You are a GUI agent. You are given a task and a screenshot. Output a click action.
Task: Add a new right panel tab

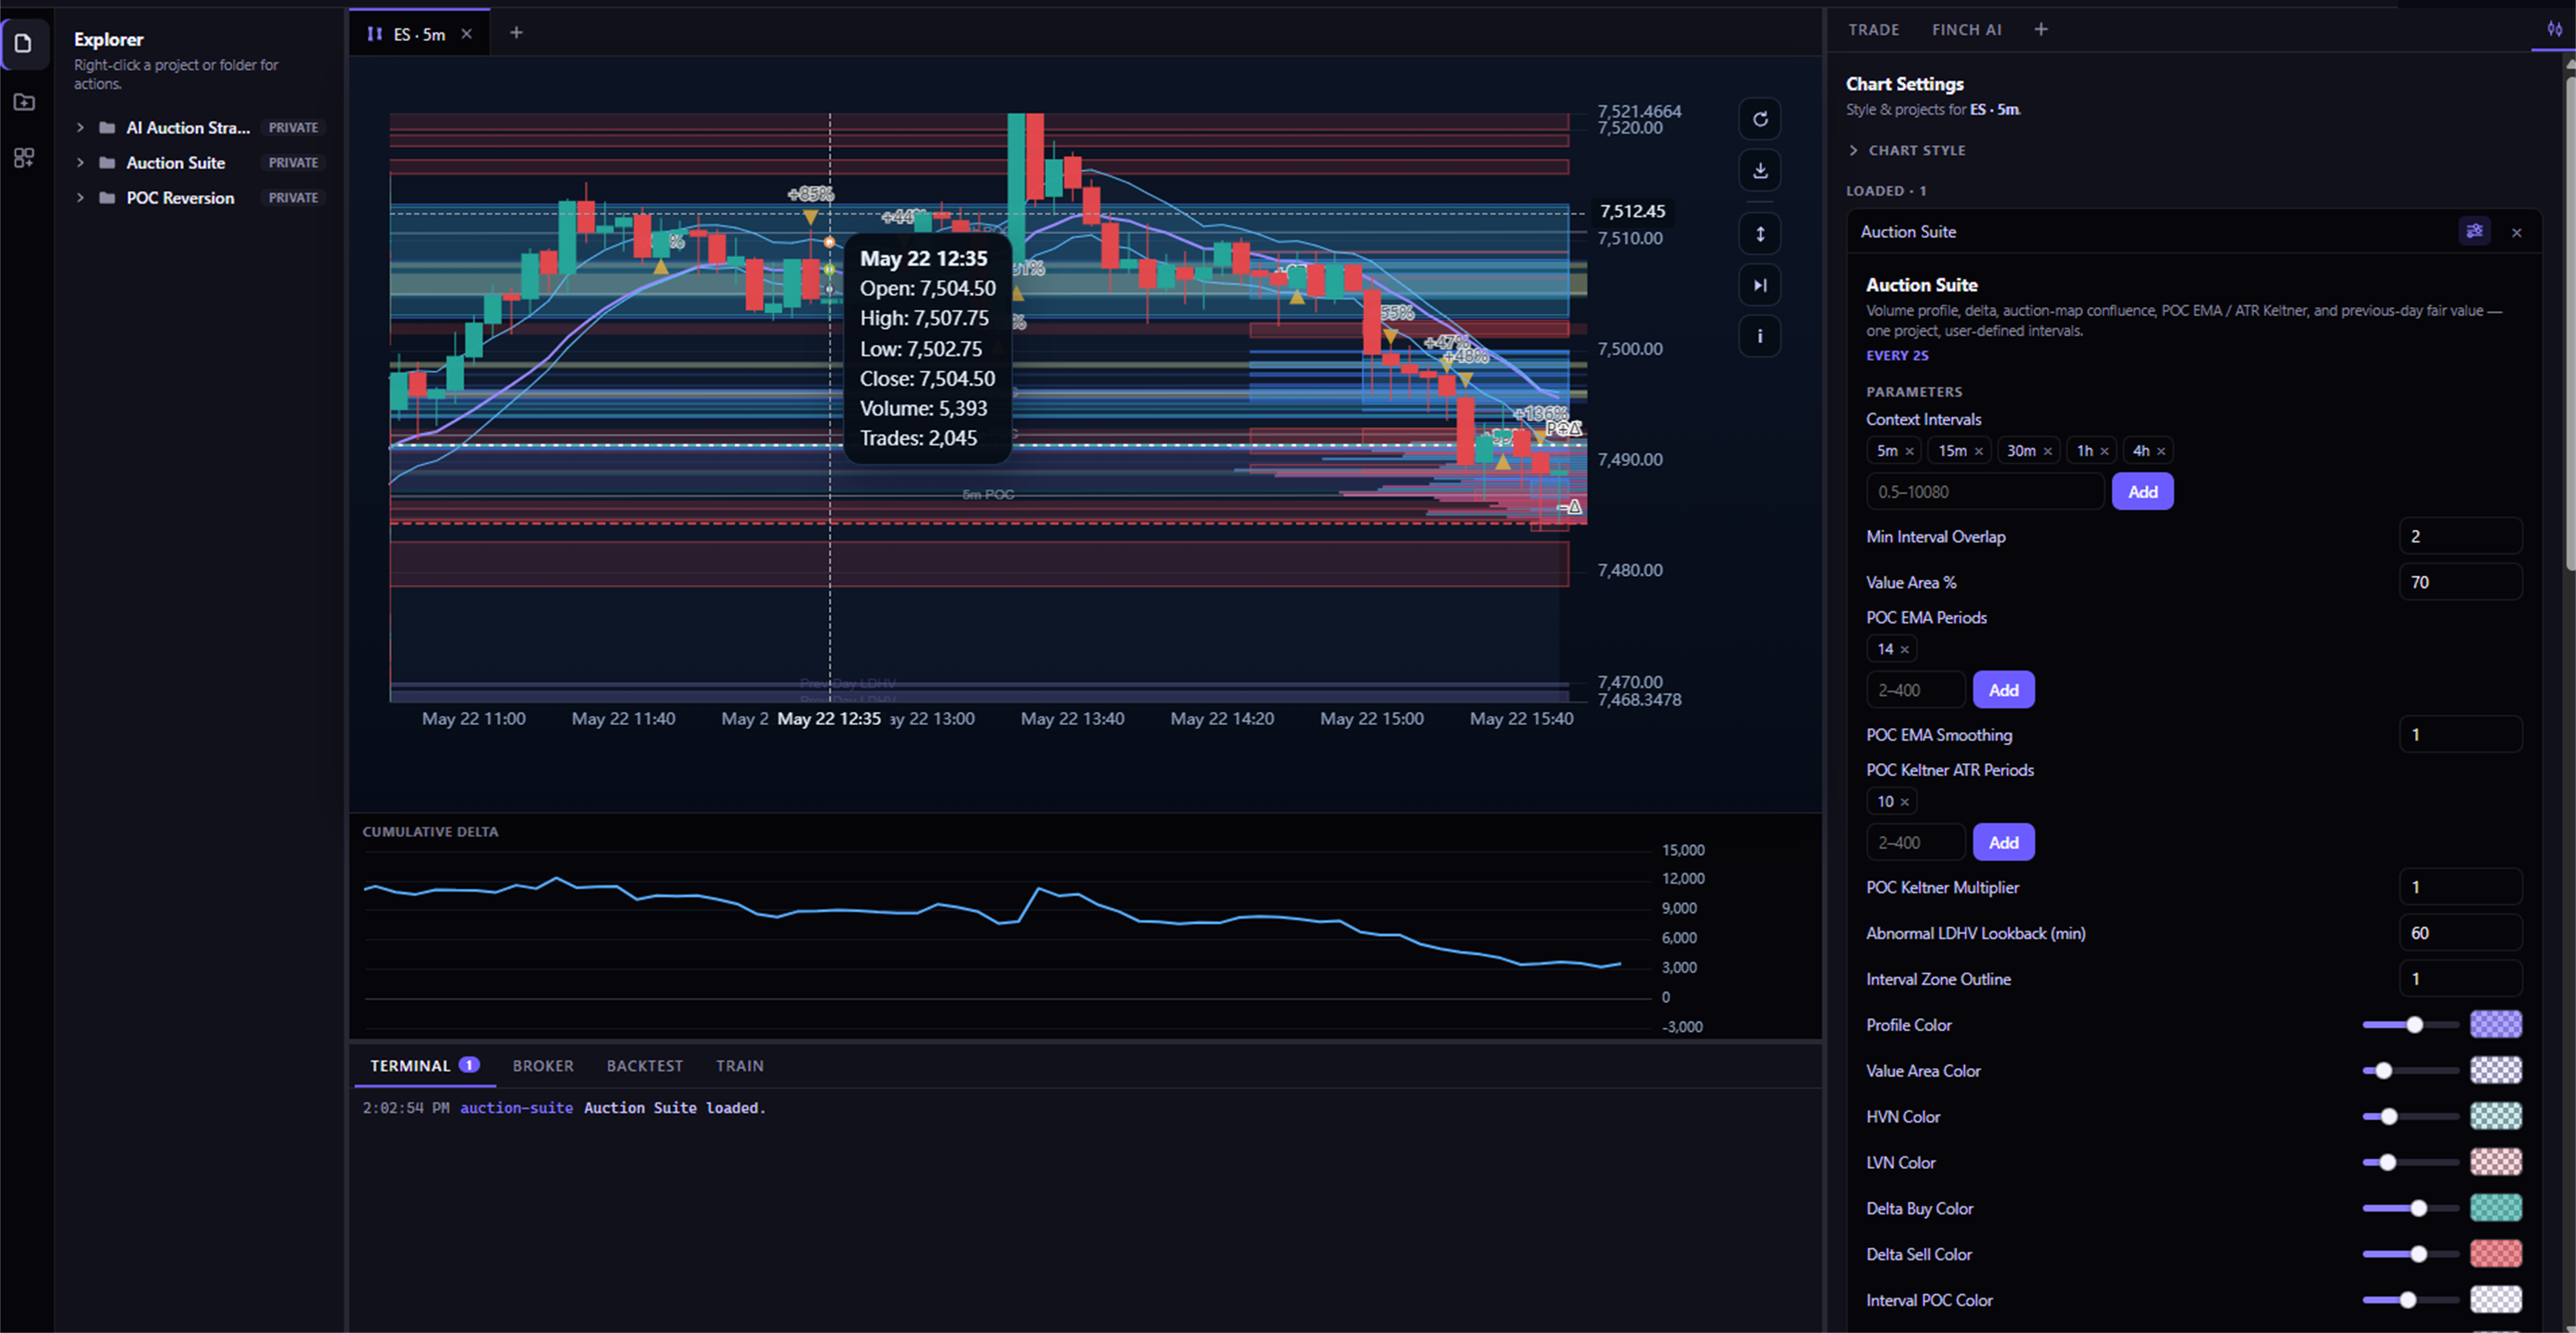(2041, 30)
